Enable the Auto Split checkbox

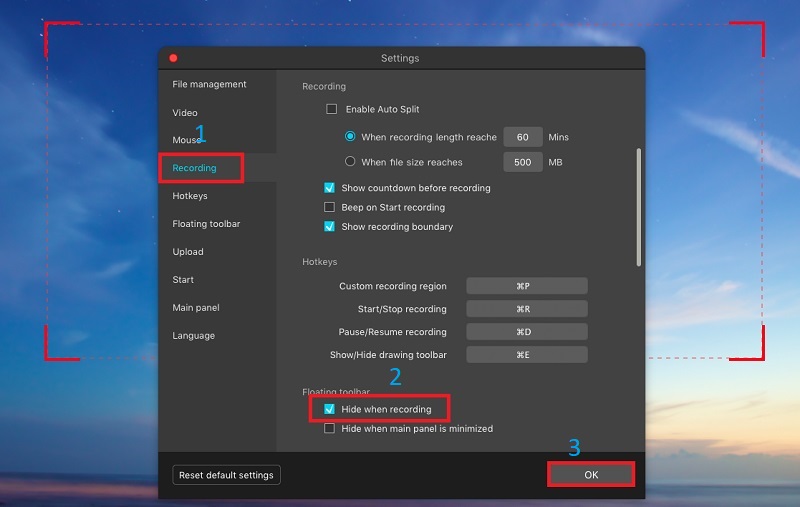(x=332, y=109)
